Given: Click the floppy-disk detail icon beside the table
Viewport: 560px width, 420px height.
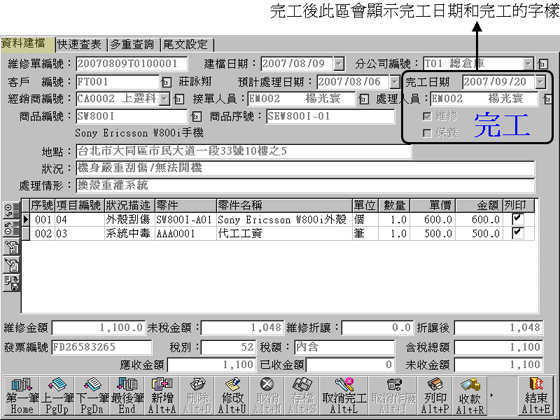Looking at the screenshot, I should tap(11, 283).
